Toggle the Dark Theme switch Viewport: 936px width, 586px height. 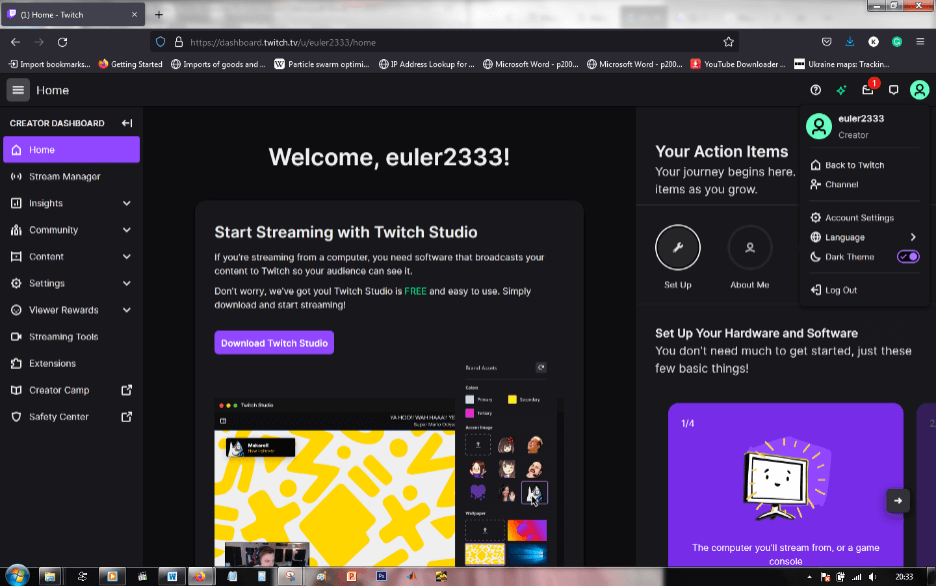click(908, 257)
